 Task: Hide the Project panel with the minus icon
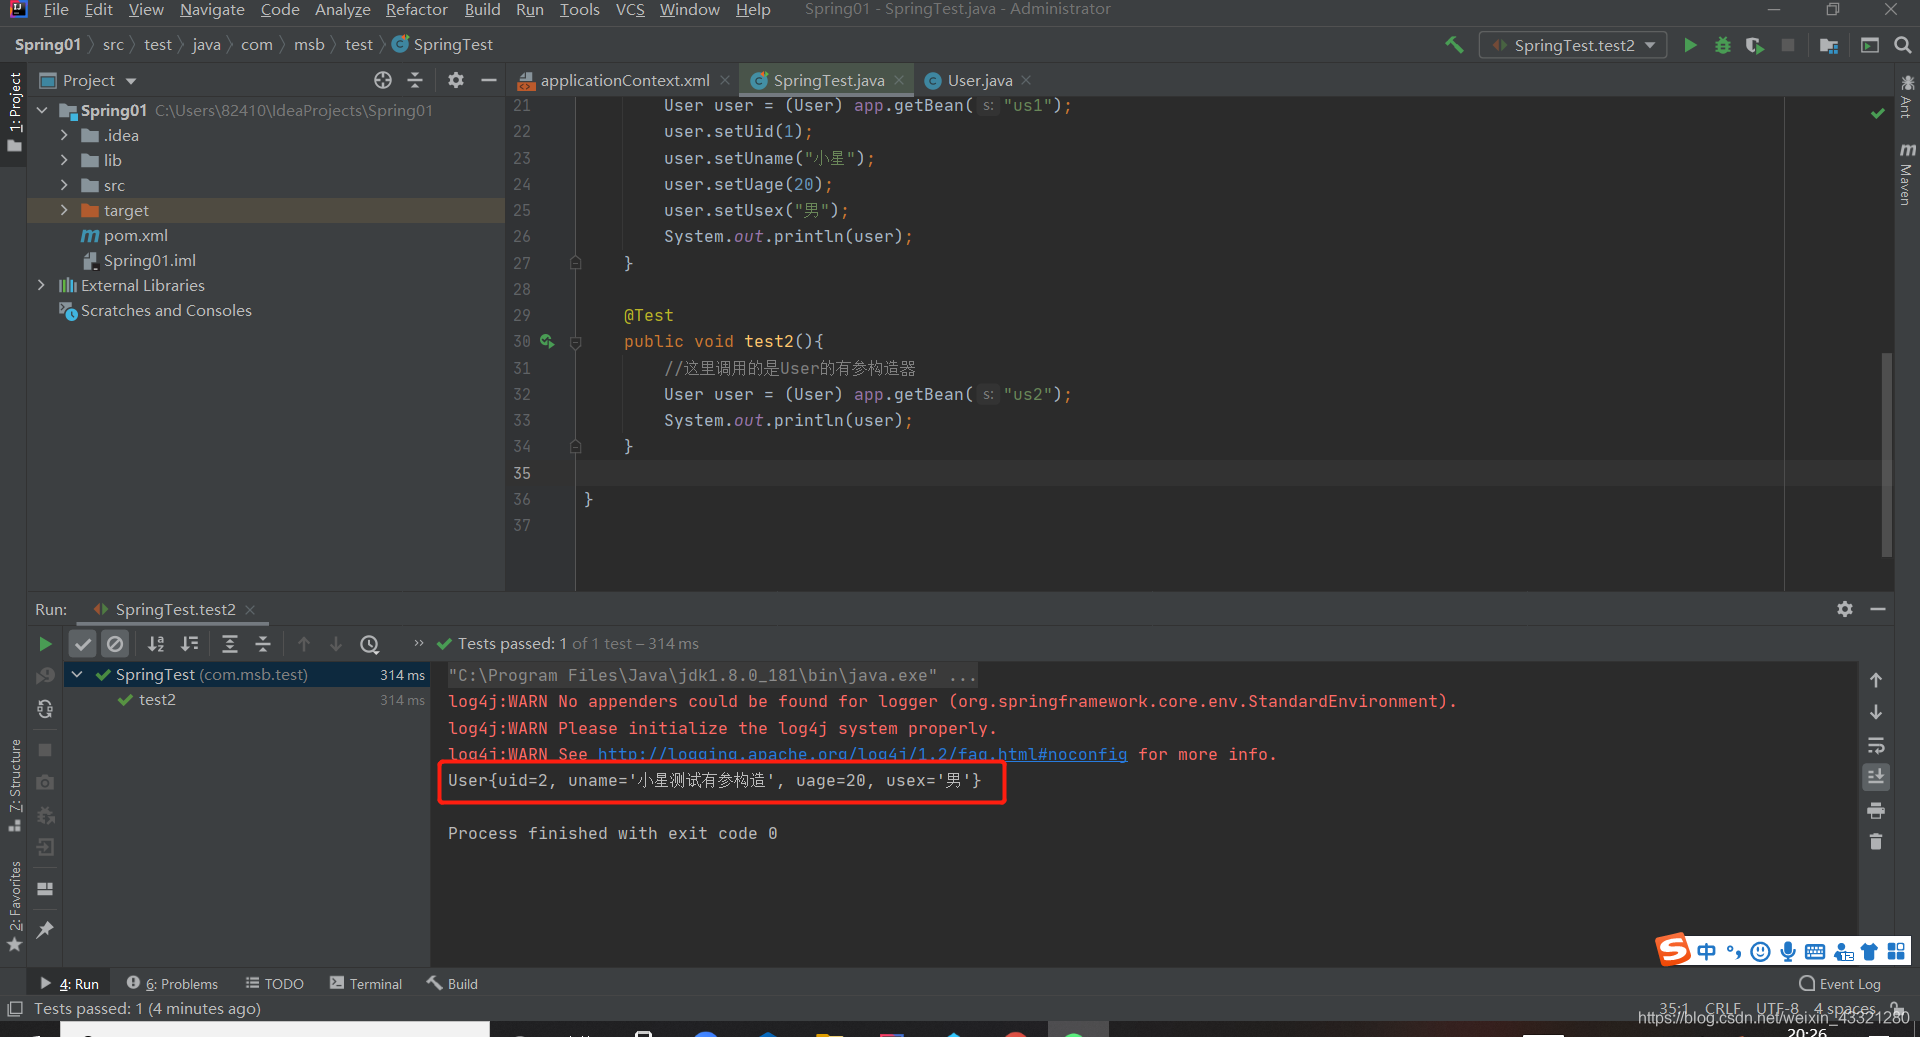488,80
